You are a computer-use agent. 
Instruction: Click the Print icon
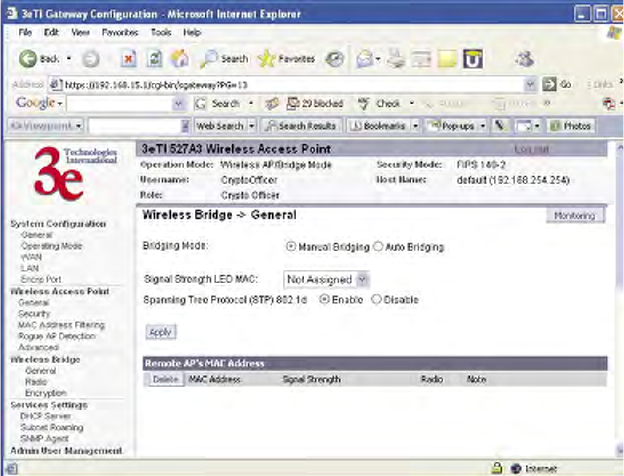tap(396, 59)
